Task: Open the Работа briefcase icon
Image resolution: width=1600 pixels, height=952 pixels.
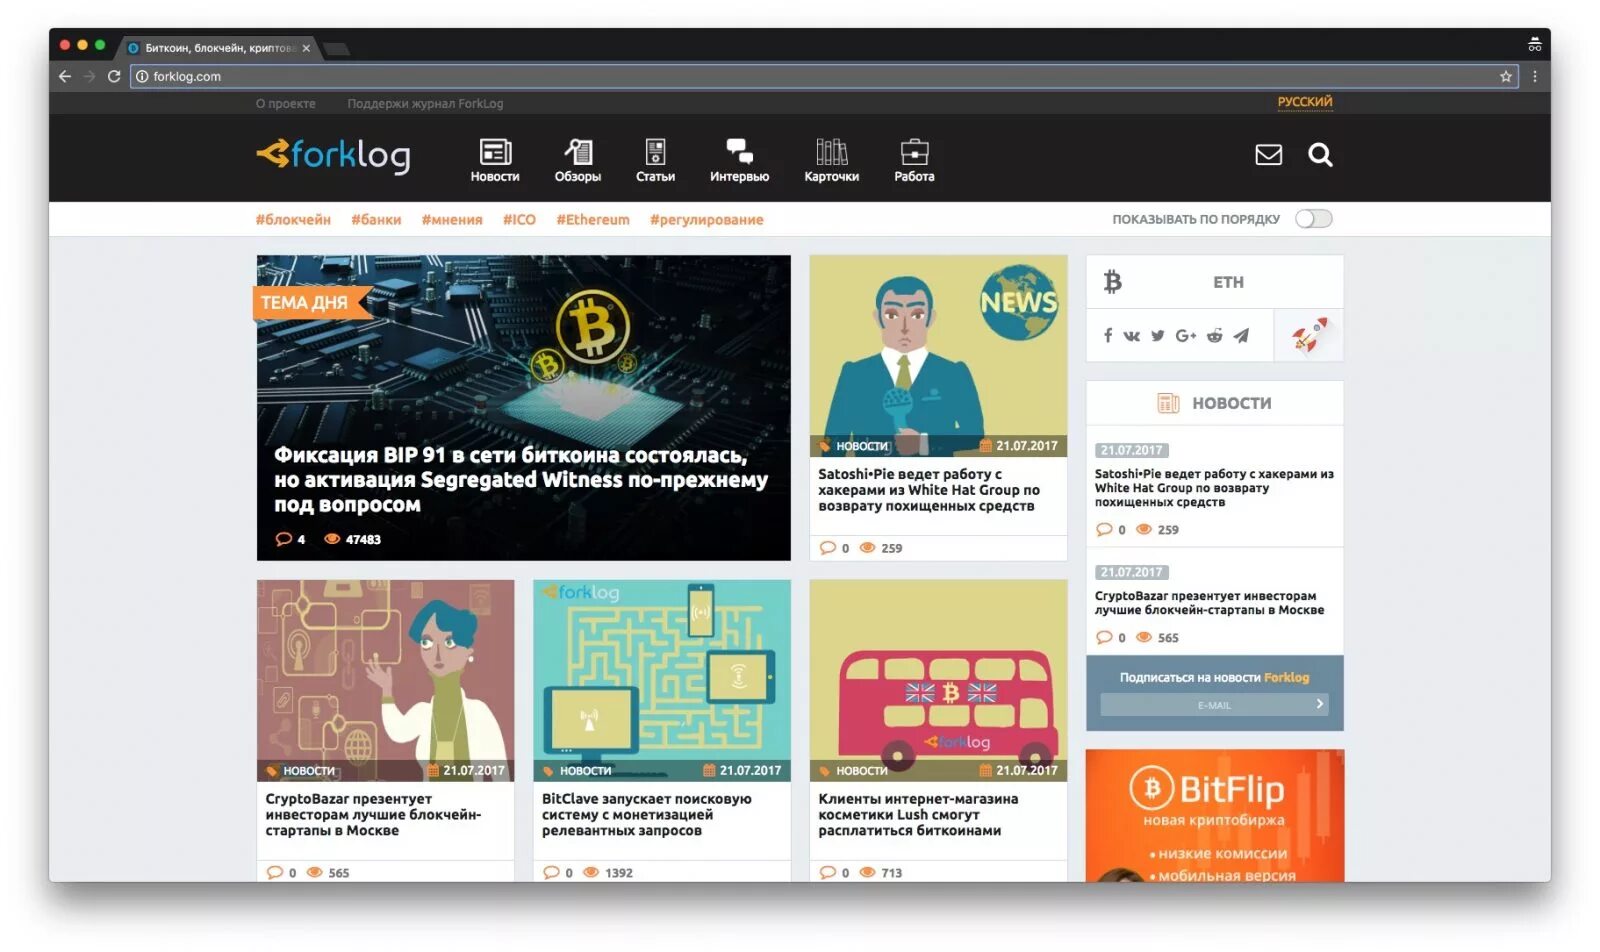Action: 914,152
